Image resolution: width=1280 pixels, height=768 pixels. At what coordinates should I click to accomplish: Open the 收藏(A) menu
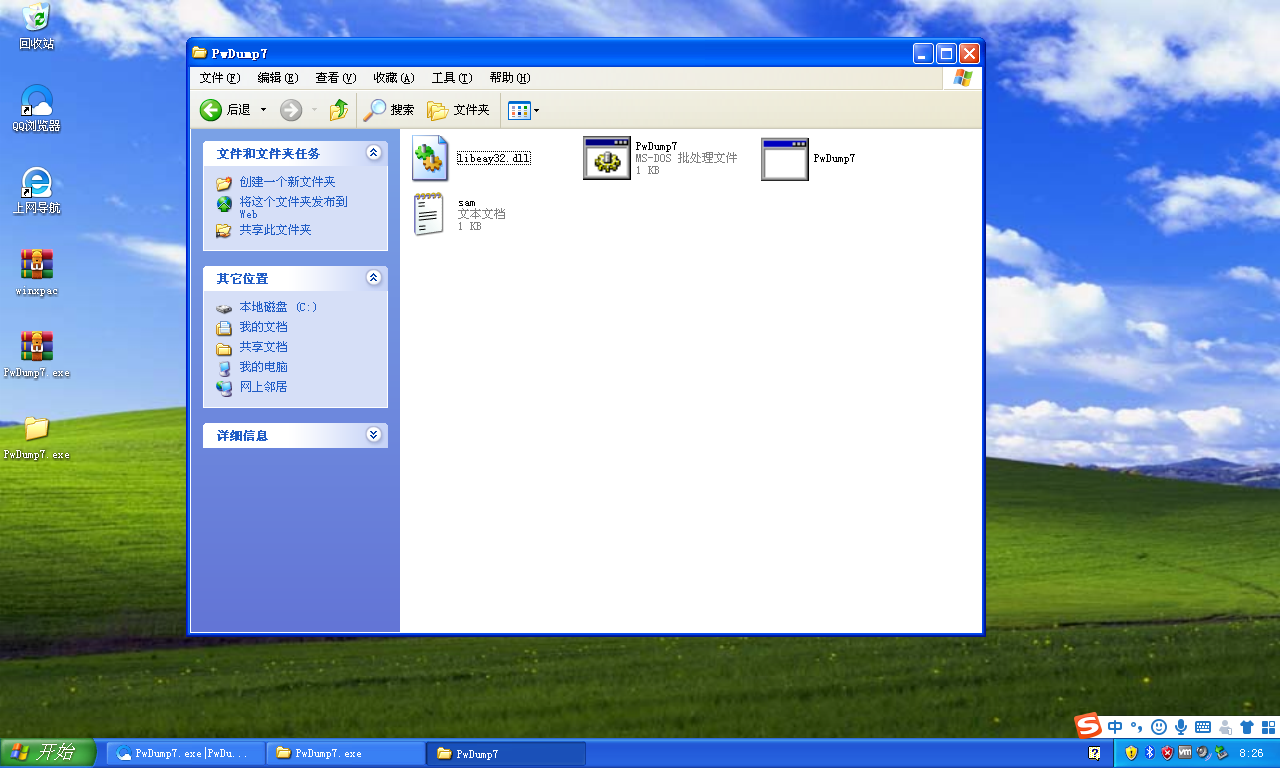coord(394,78)
